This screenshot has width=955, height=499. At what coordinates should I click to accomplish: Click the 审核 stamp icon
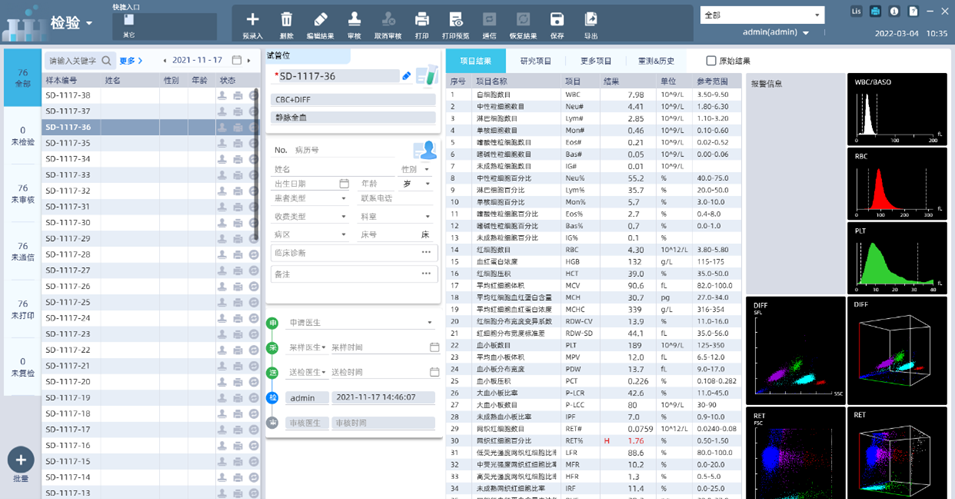coord(354,19)
